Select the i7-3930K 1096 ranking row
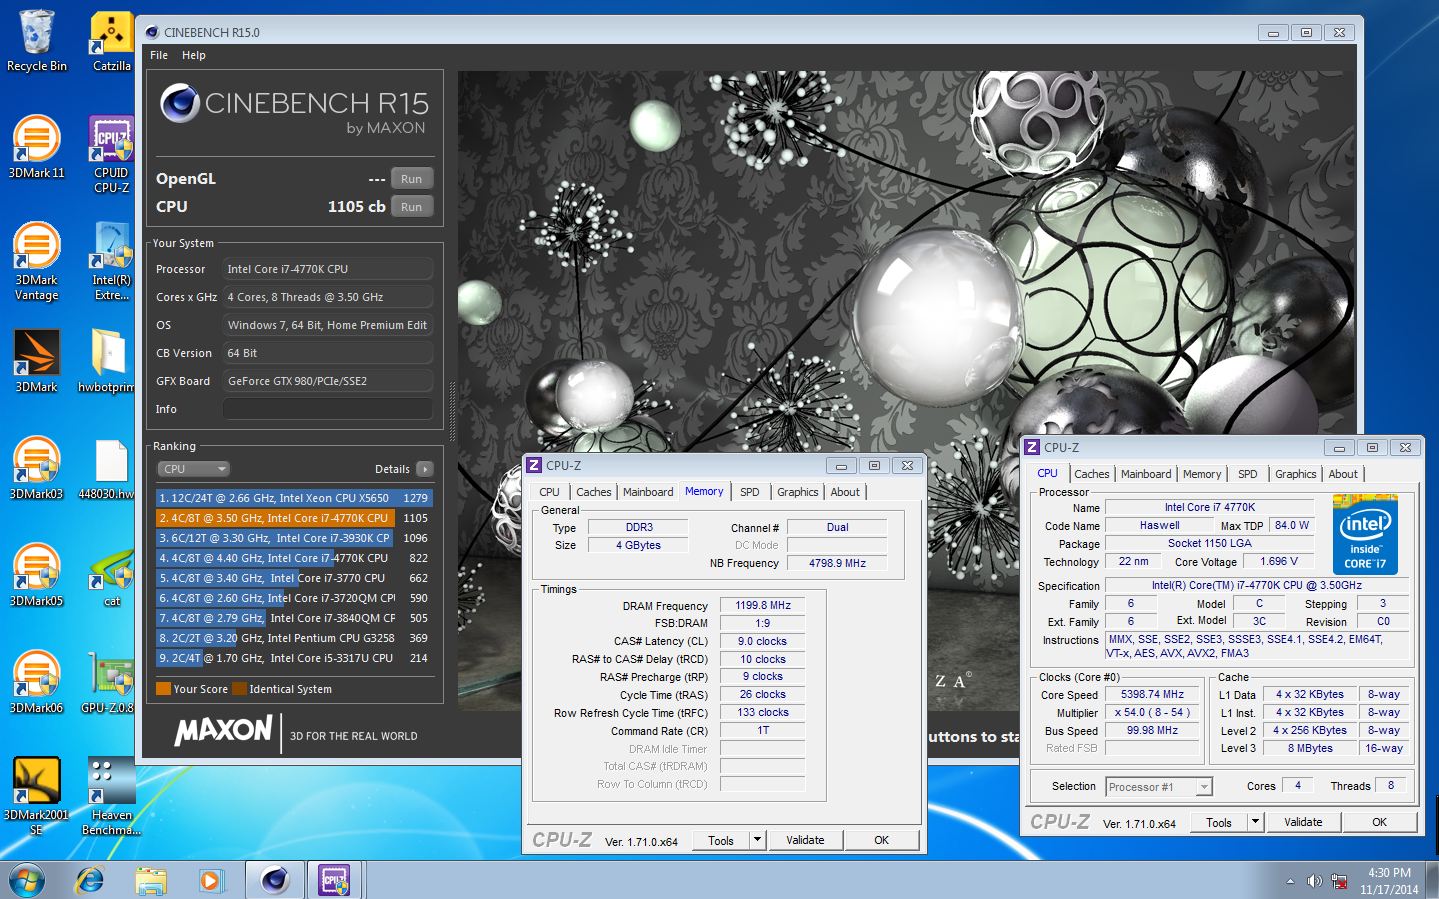The height and width of the screenshot is (899, 1439). (294, 538)
